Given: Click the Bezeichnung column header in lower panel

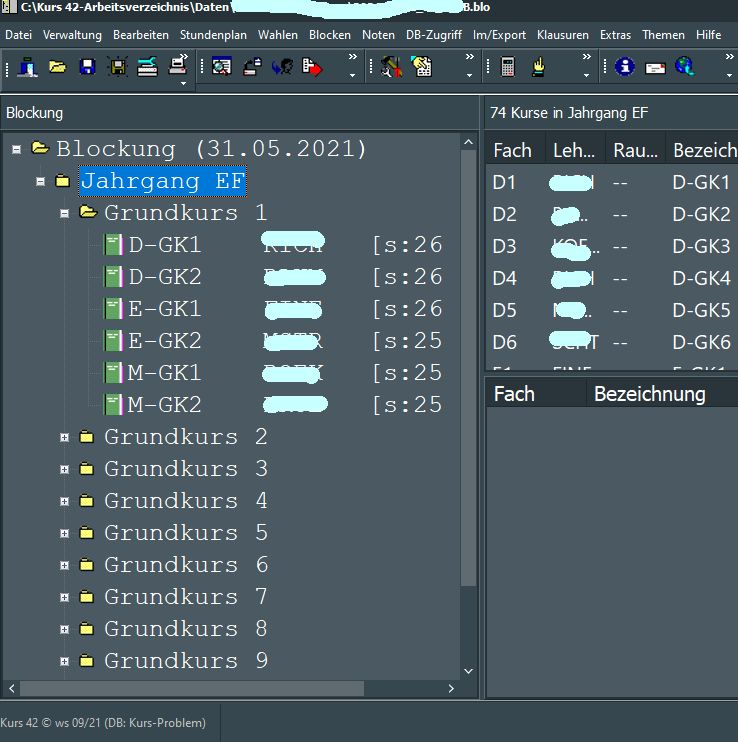Looking at the screenshot, I should point(649,394).
